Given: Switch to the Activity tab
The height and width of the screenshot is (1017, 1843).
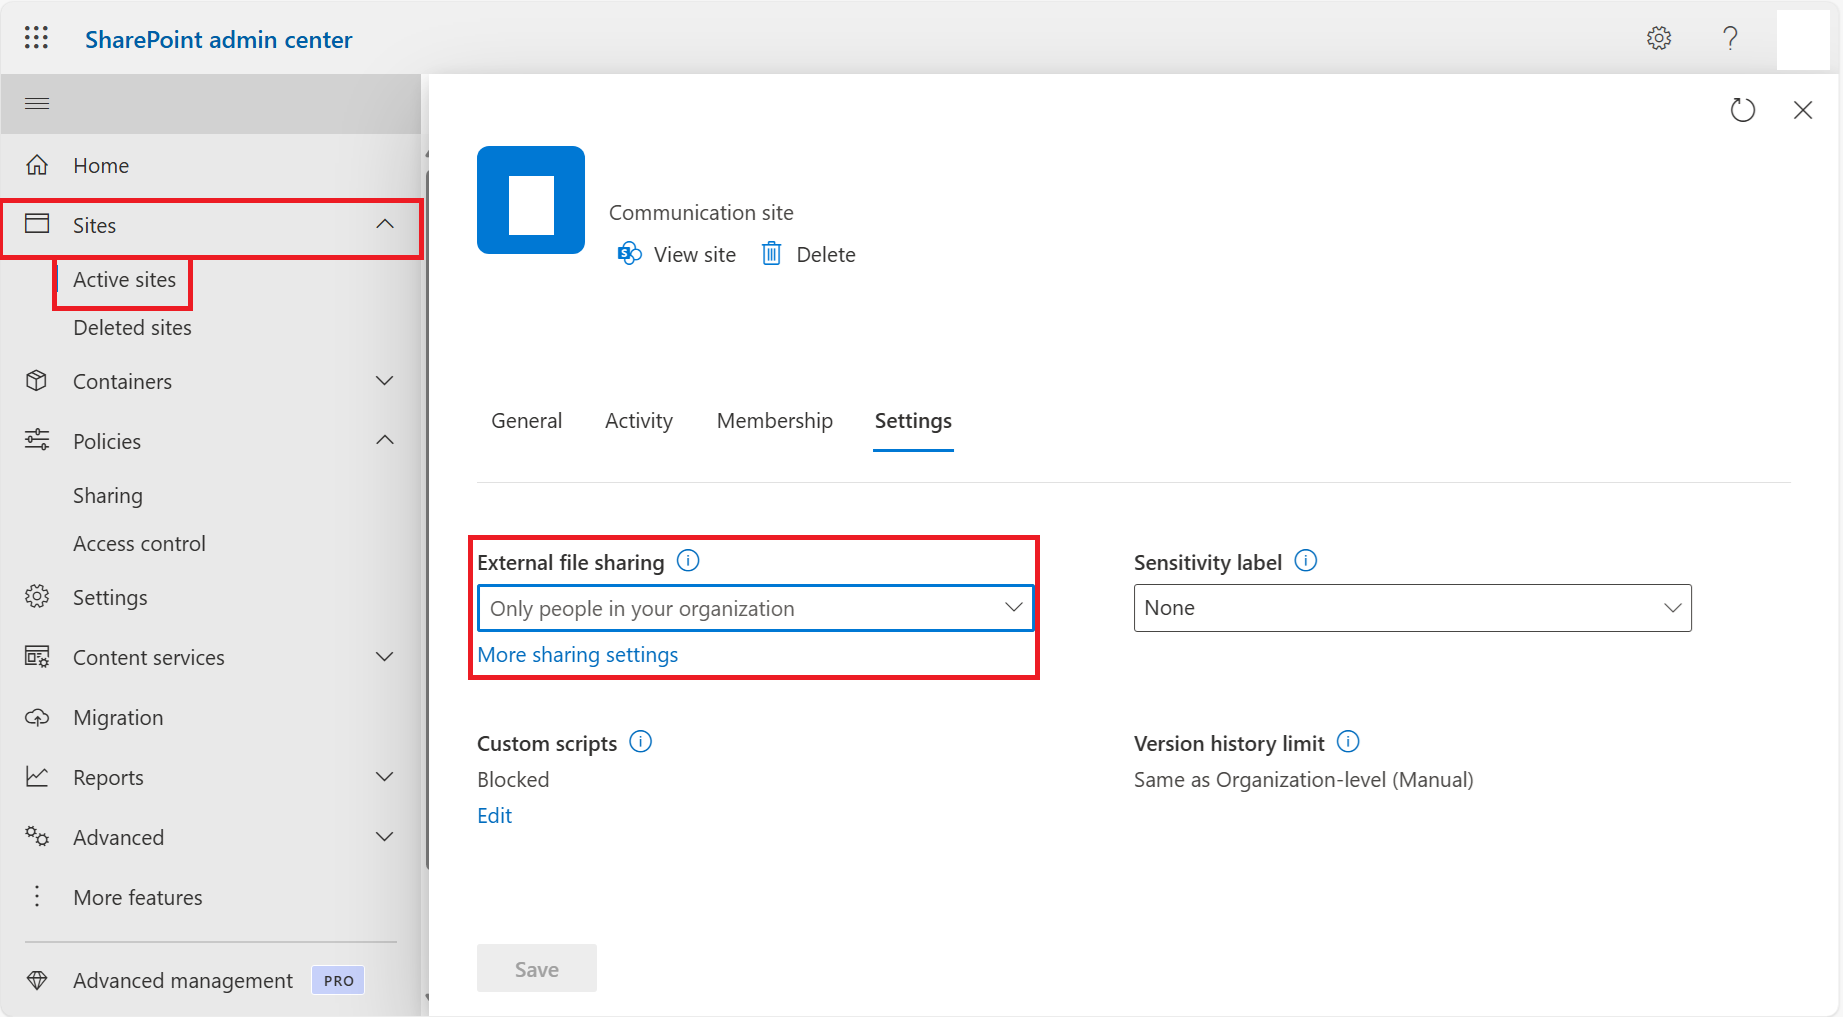Looking at the screenshot, I should click(x=639, y=421).
